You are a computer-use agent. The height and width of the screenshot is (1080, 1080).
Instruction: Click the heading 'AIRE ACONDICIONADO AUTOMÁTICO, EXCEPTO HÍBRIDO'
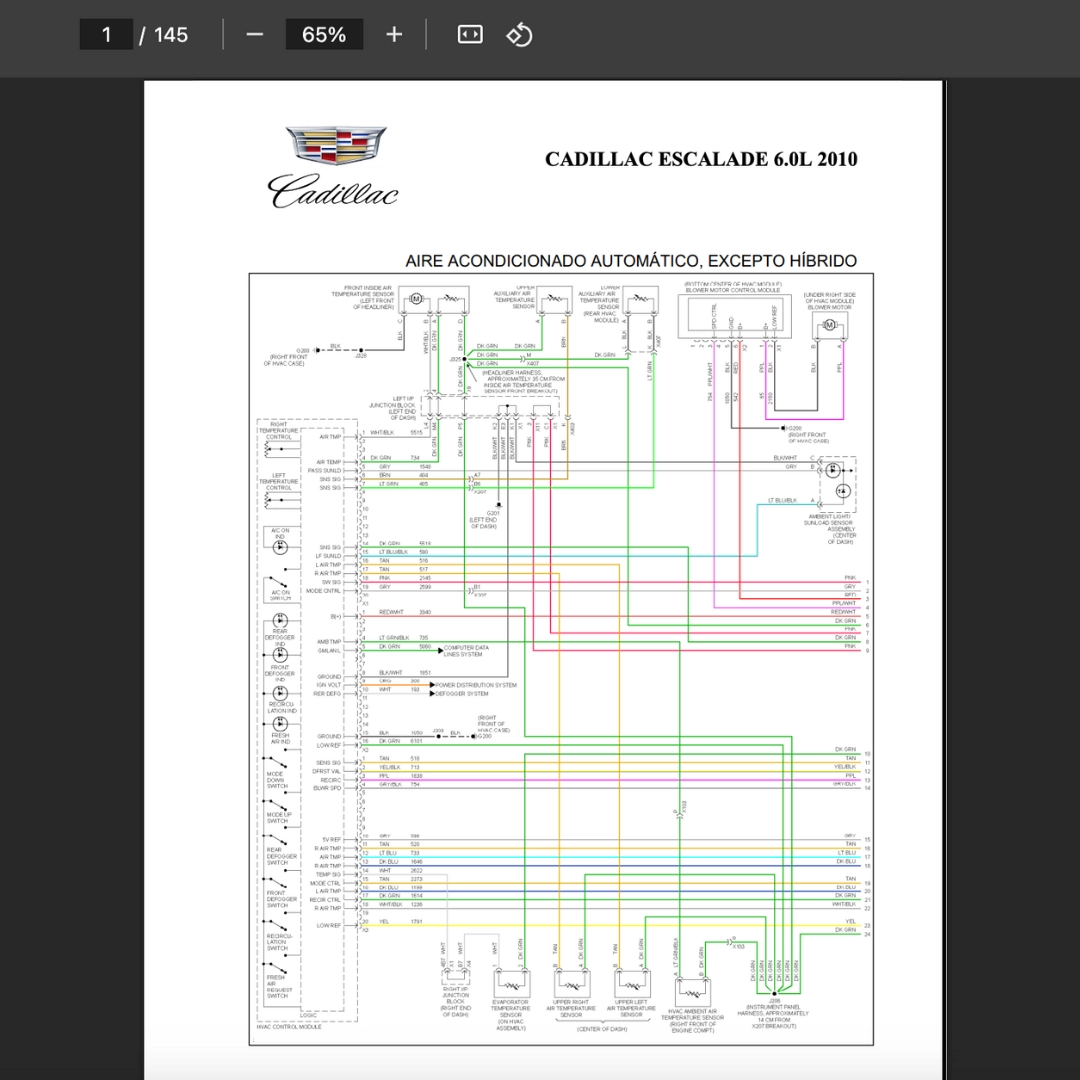[x=631, y=261]
